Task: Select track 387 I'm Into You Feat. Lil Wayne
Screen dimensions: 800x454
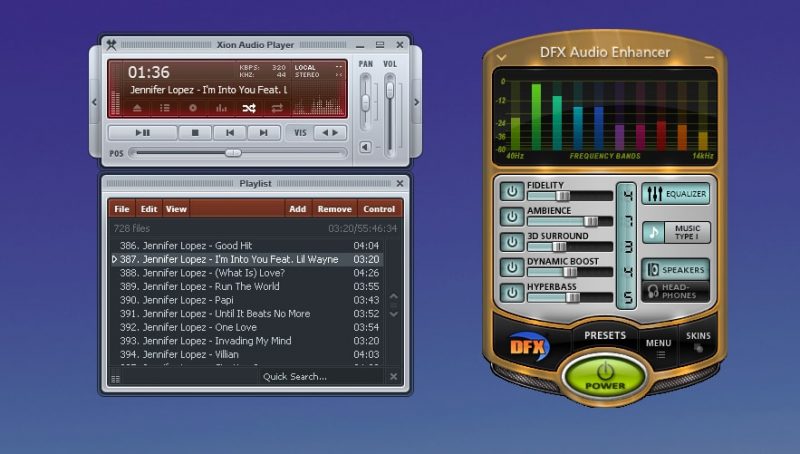Action: (247, 259)
